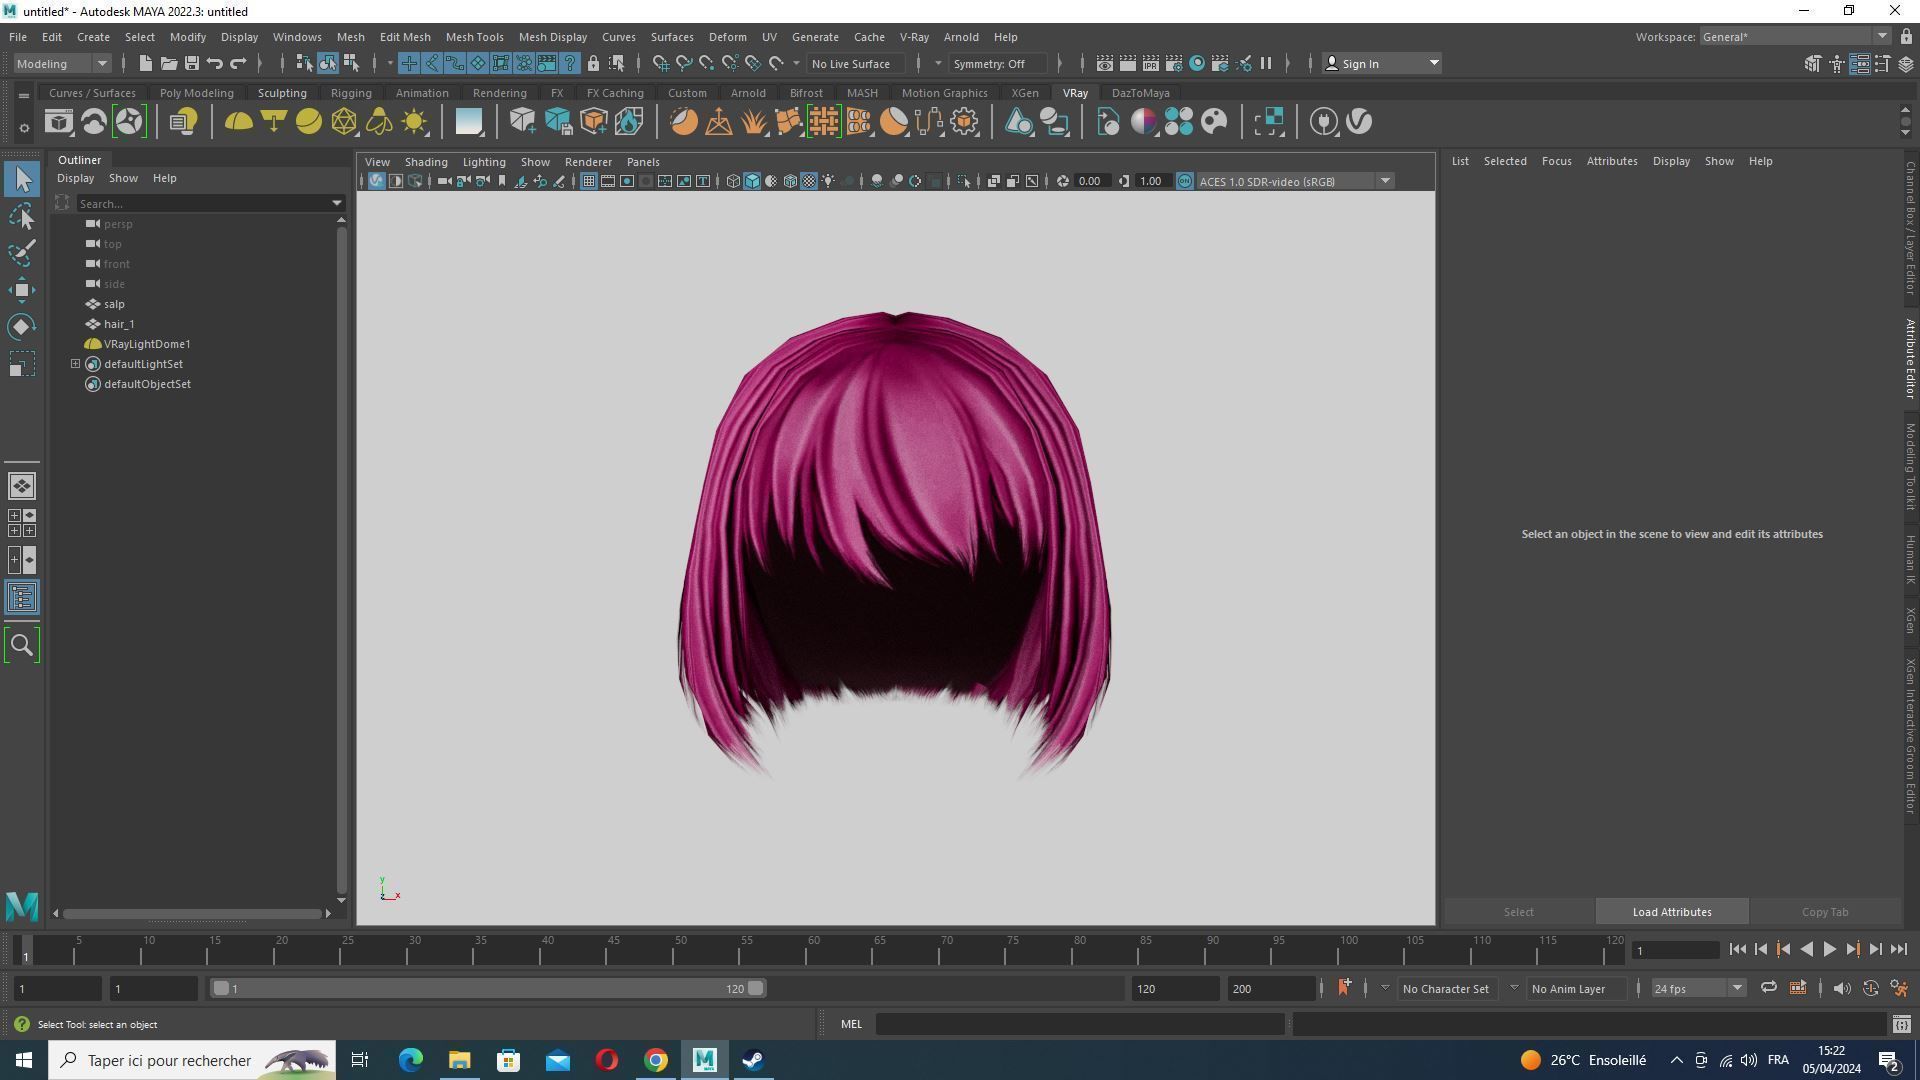The width and height of the screenshot is (1920, 1080).
Task: Toggle textured display in the viewport
Action: (809, 181)
